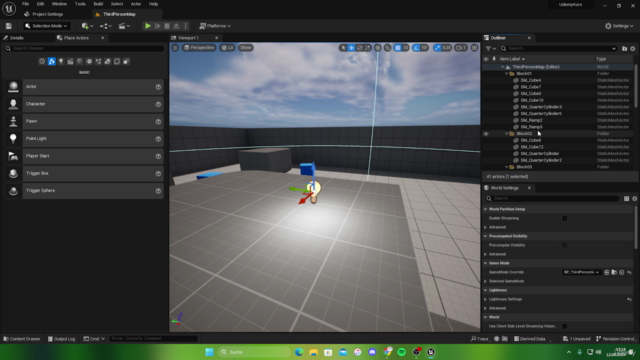Select the Volumes category icon in Place Actors

click(x=117, y=61)
